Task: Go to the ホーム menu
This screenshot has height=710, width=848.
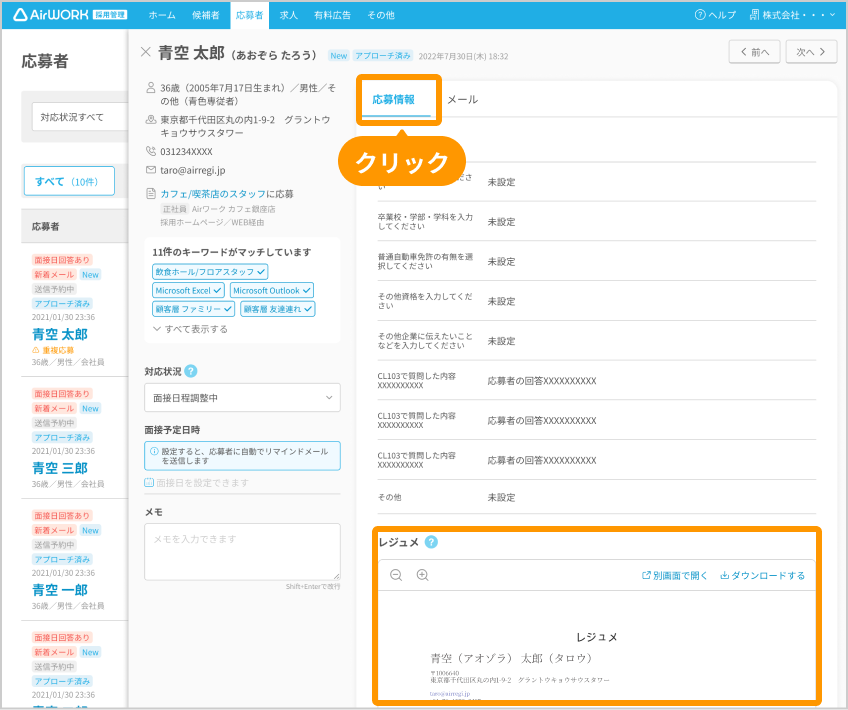Action: 162,15
